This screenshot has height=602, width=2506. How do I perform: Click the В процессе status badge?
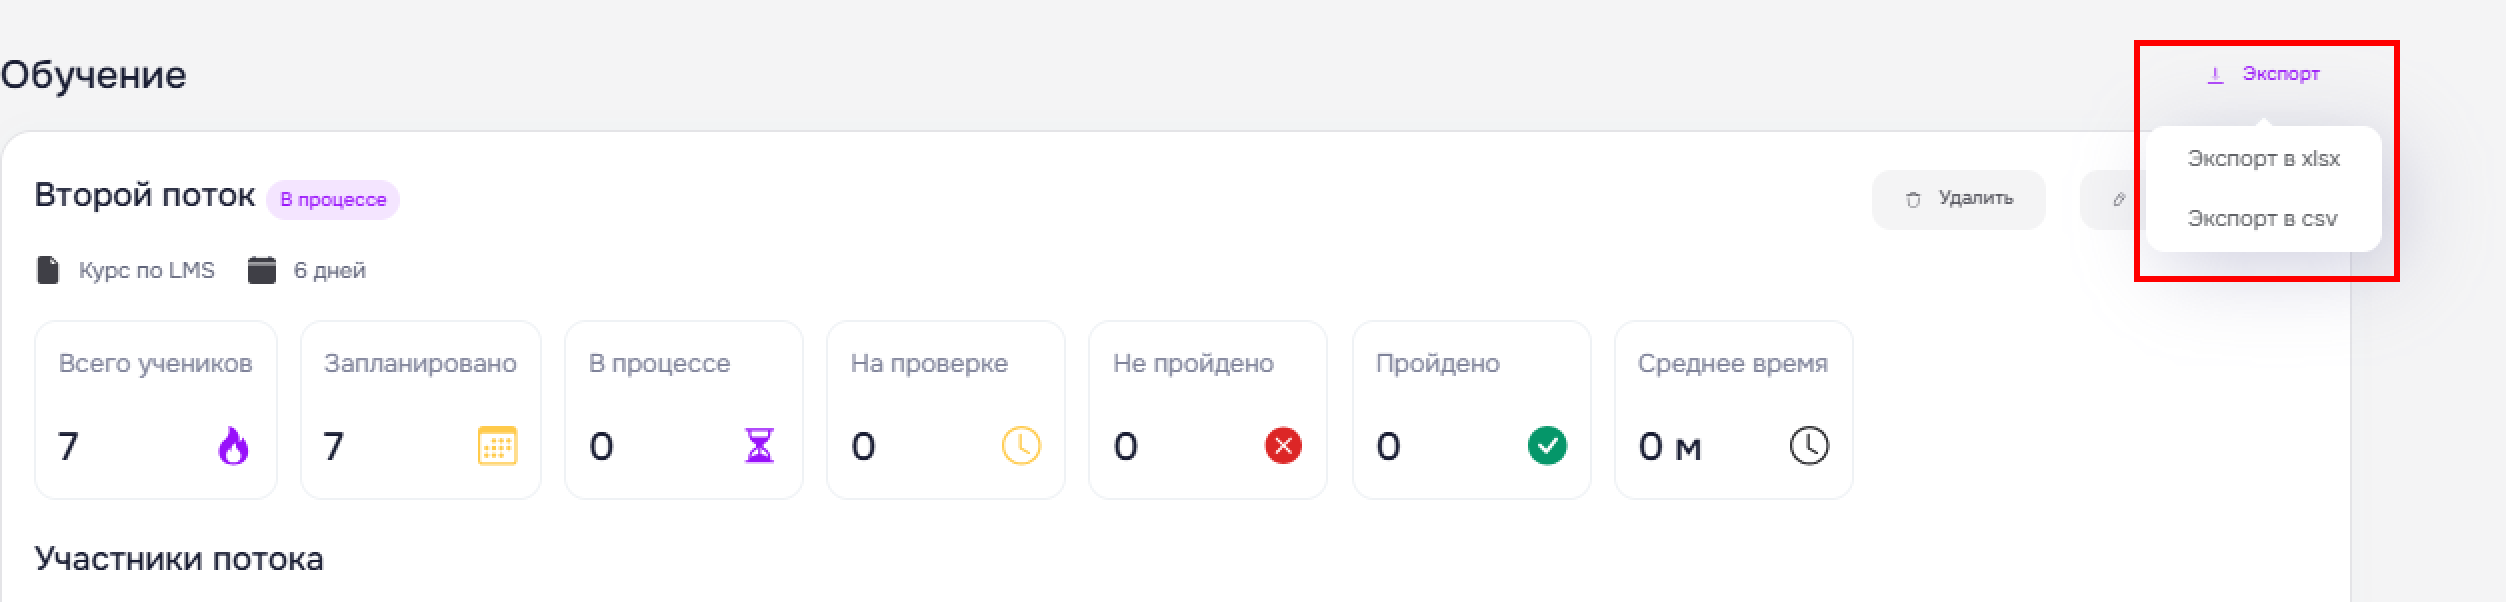(333, 200)
